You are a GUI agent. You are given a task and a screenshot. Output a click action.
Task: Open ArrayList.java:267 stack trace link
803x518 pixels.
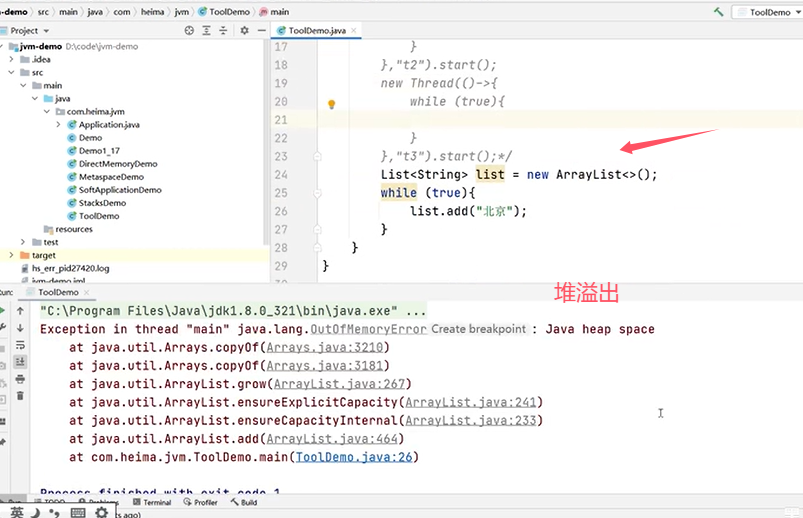click(340, 384)
